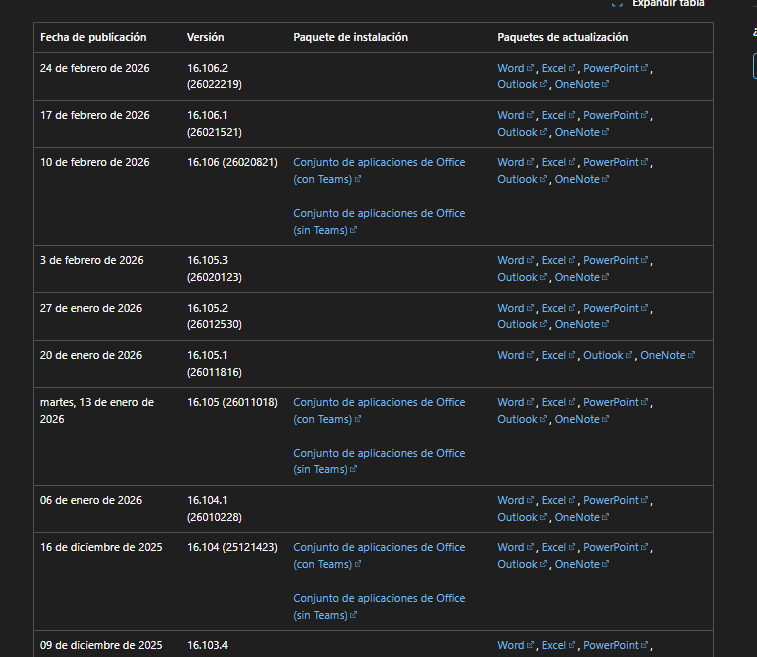Open Excel update for 16.105 (26011018)
The image size is (757, 657).
click(x=559, y=402)
